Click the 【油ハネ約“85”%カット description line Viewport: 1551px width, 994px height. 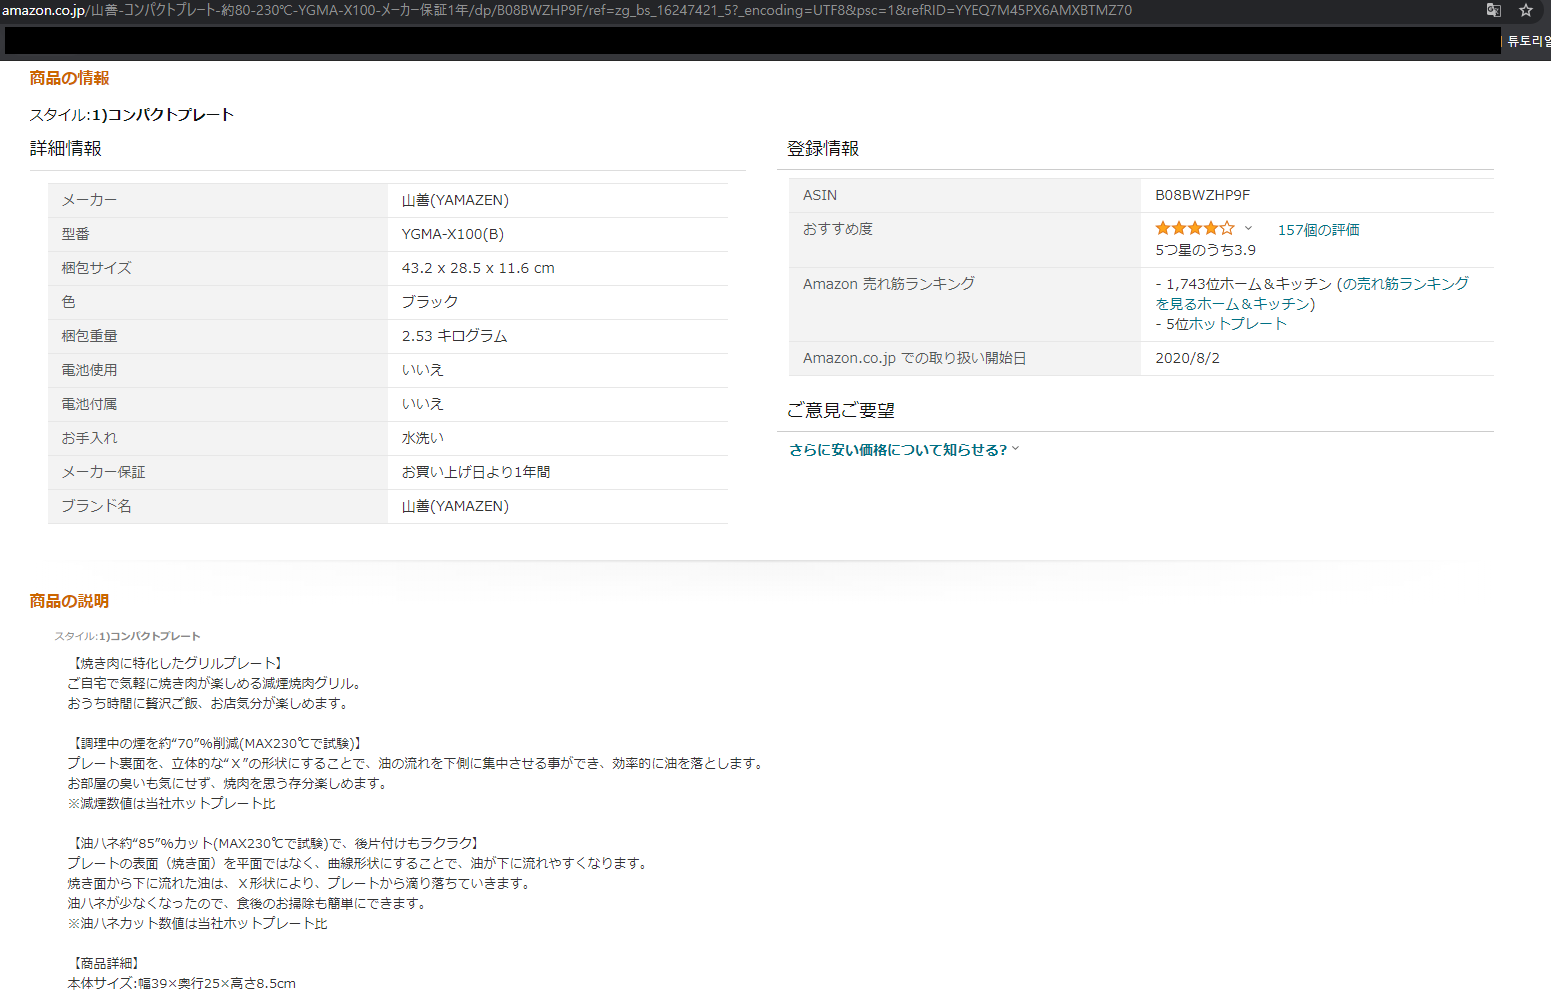click(275, 843)
